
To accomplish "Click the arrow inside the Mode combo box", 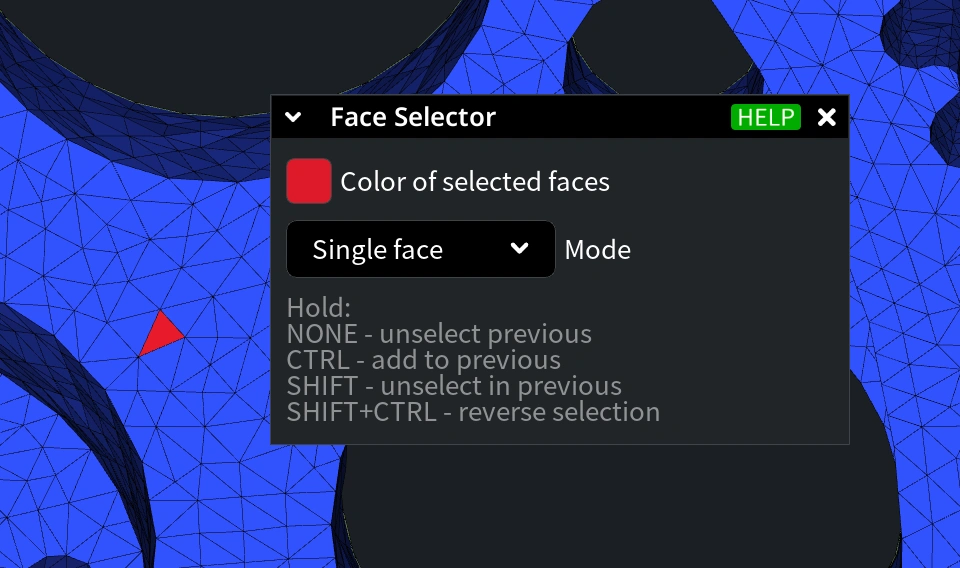I will coord(520,248).
